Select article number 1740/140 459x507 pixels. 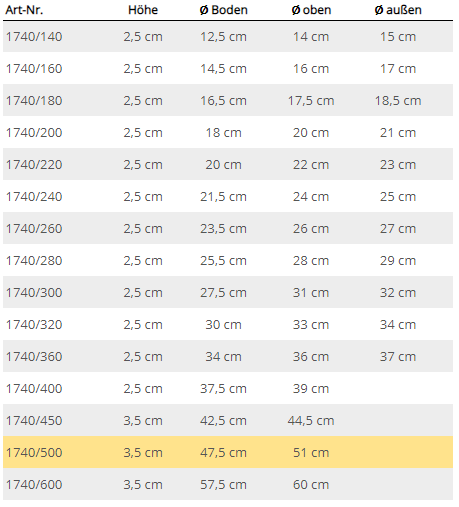point(34,37)
